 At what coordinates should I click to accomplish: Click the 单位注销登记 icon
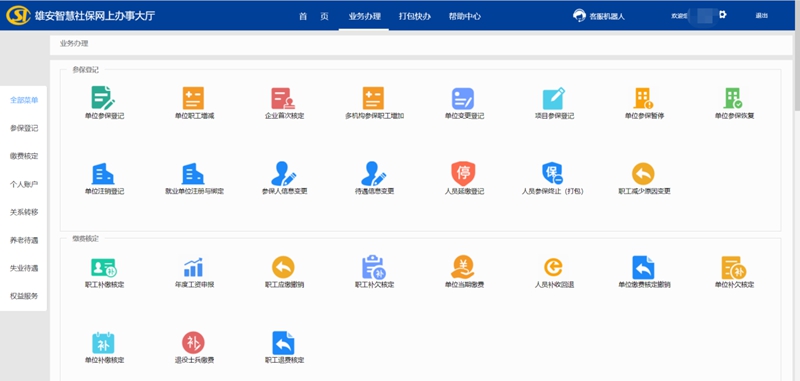click(104, 174)
